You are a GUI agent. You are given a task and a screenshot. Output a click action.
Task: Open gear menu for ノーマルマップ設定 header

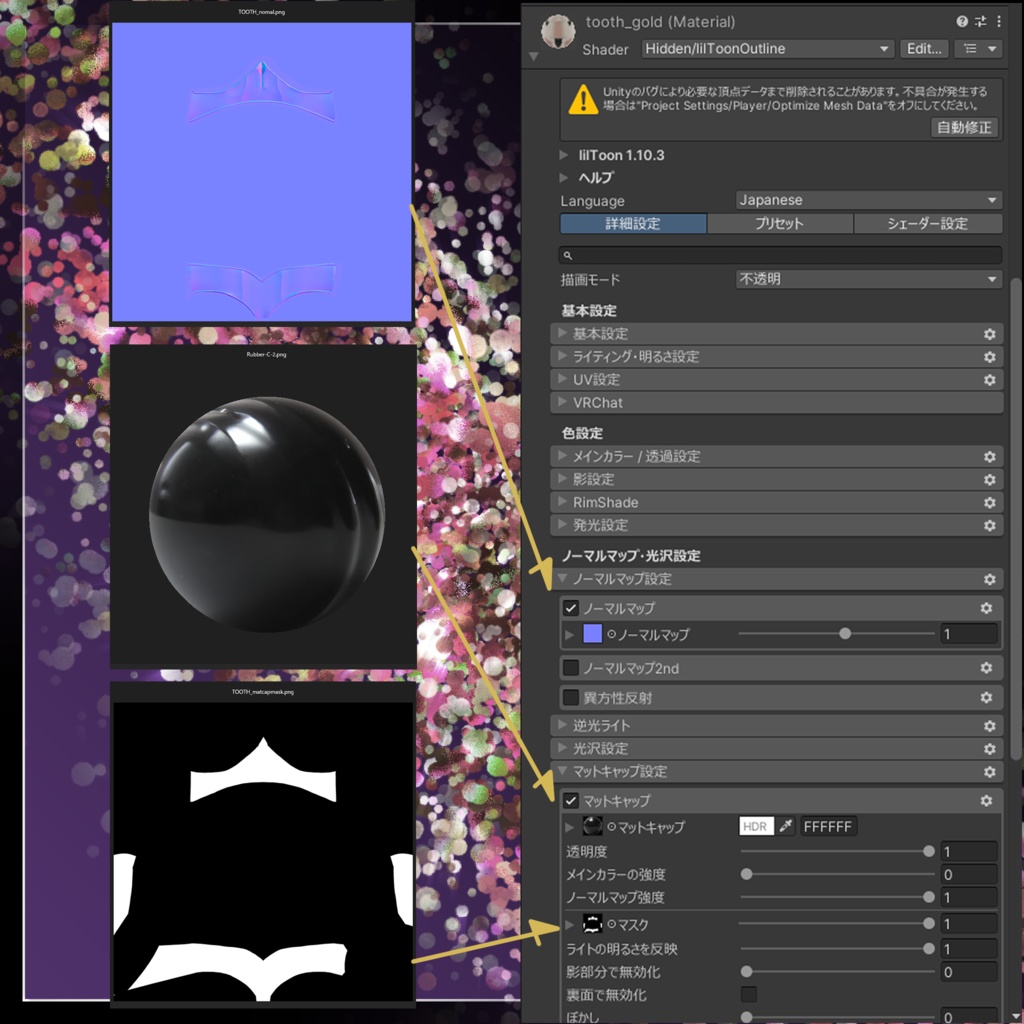[x=989, y=579]
